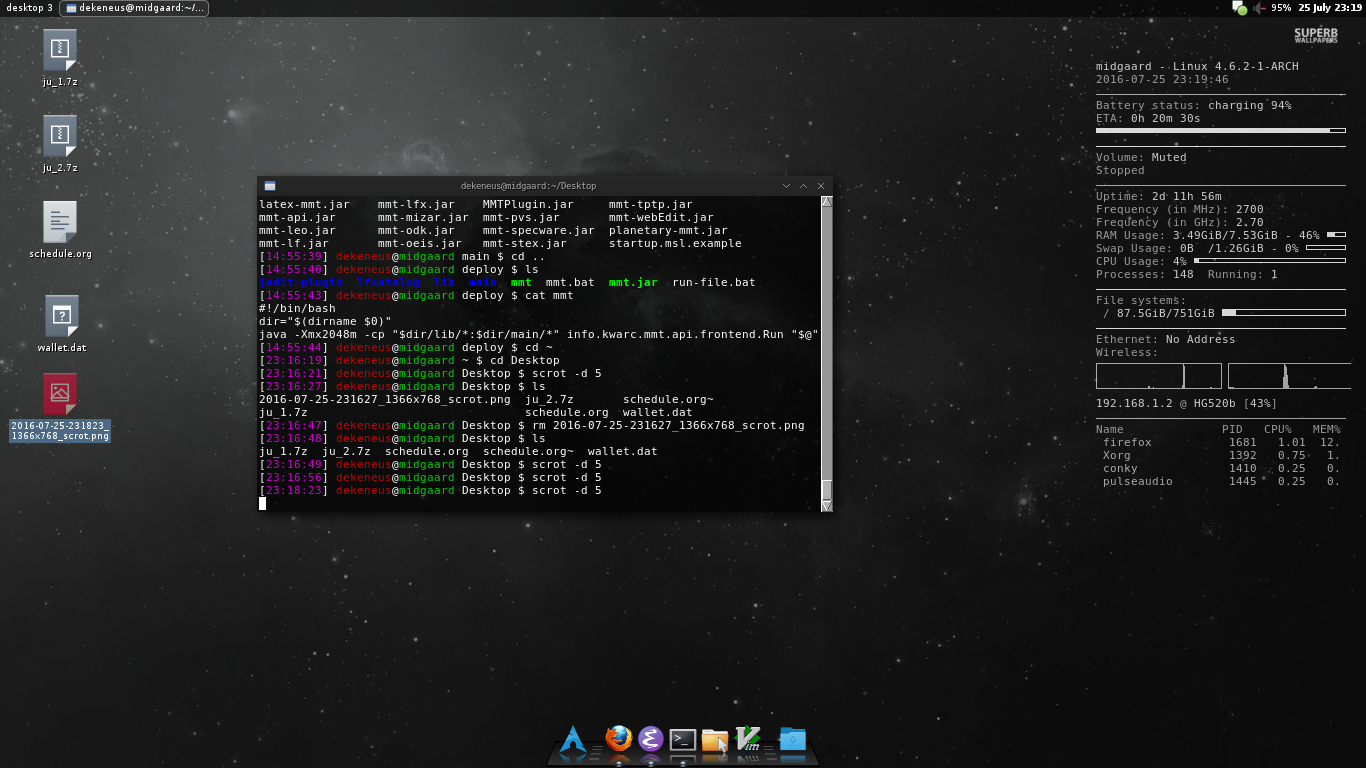The width and height of the screenshot is (1366, 768).
Task: Click 'Processes: 148' in conky
Action: pos(1145,274)
